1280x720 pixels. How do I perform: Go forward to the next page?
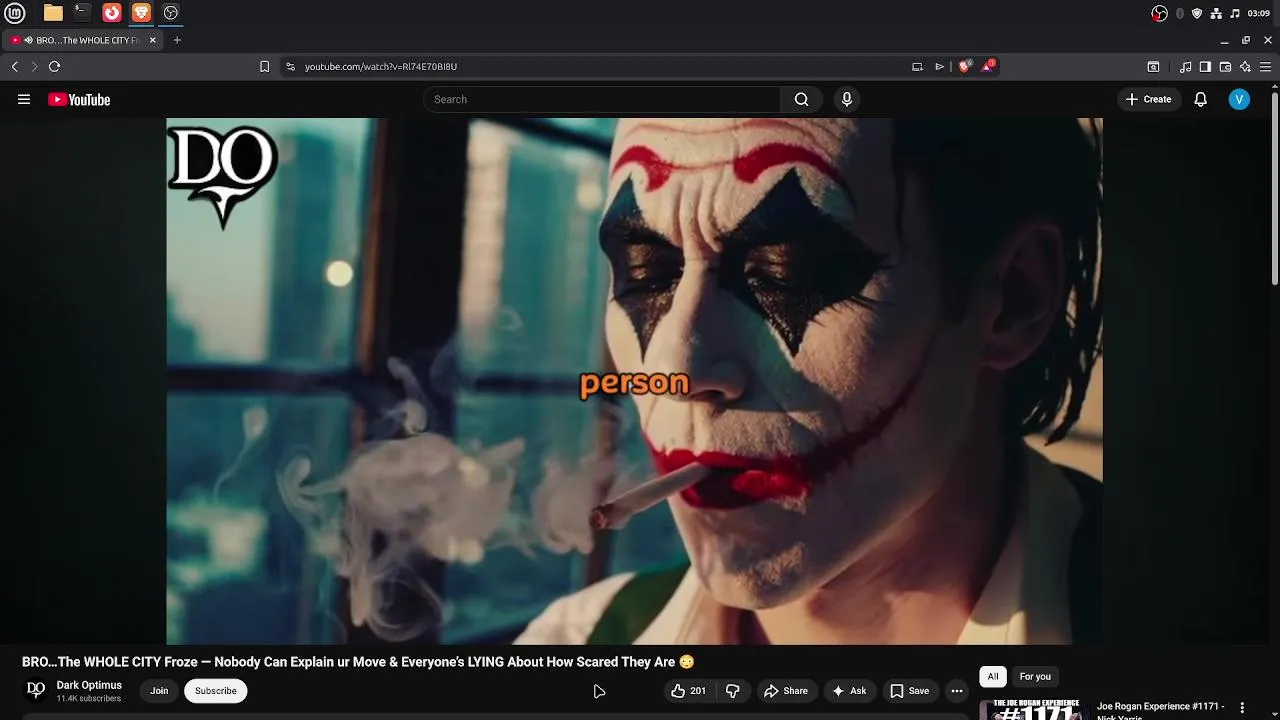tap(34, 66)
